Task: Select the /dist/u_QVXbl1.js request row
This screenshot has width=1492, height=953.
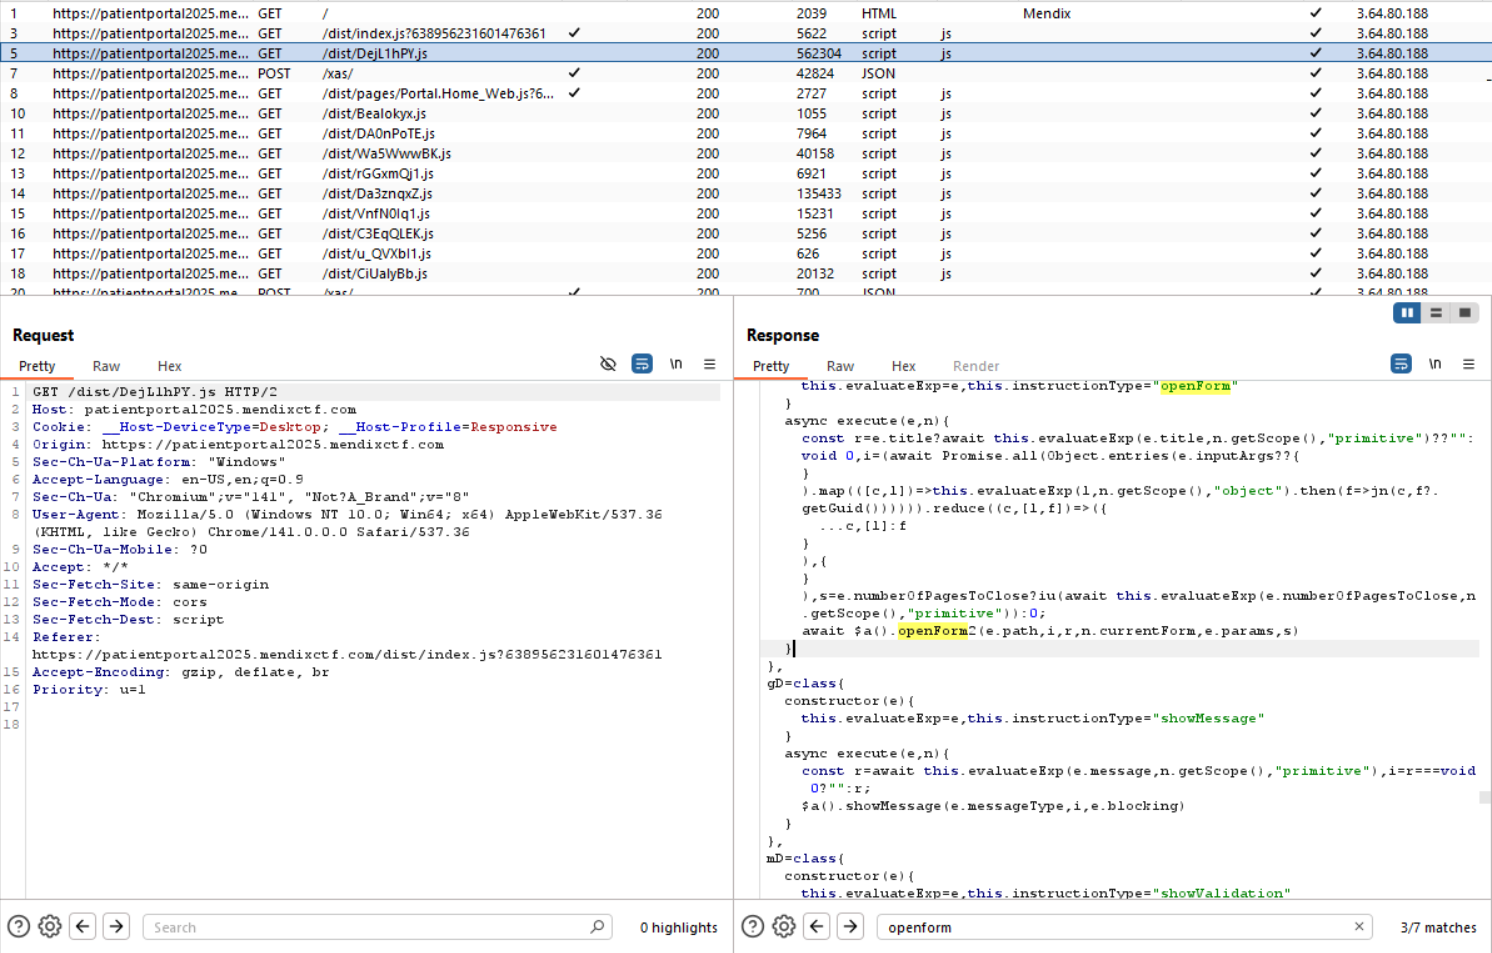Action: (746, 253)
